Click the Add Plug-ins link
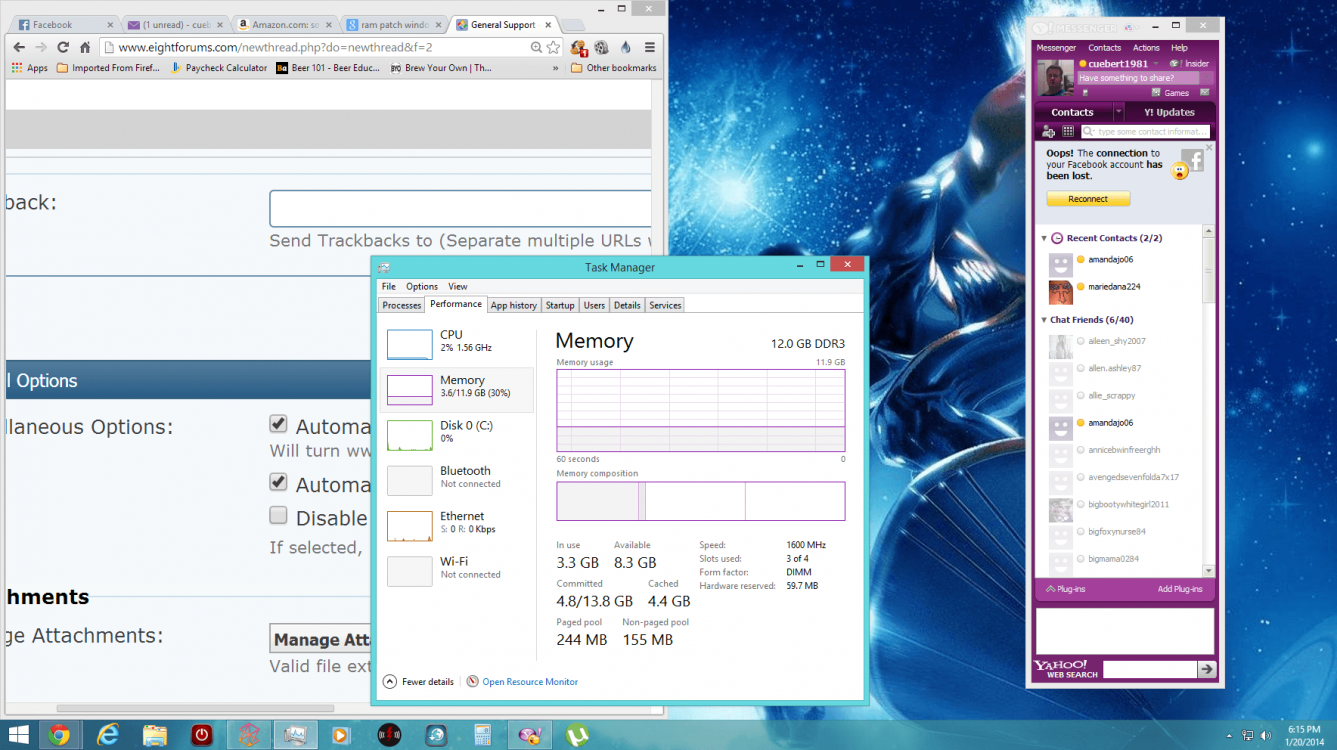This screenshot has width=1337, height=750. point(1180,589)
